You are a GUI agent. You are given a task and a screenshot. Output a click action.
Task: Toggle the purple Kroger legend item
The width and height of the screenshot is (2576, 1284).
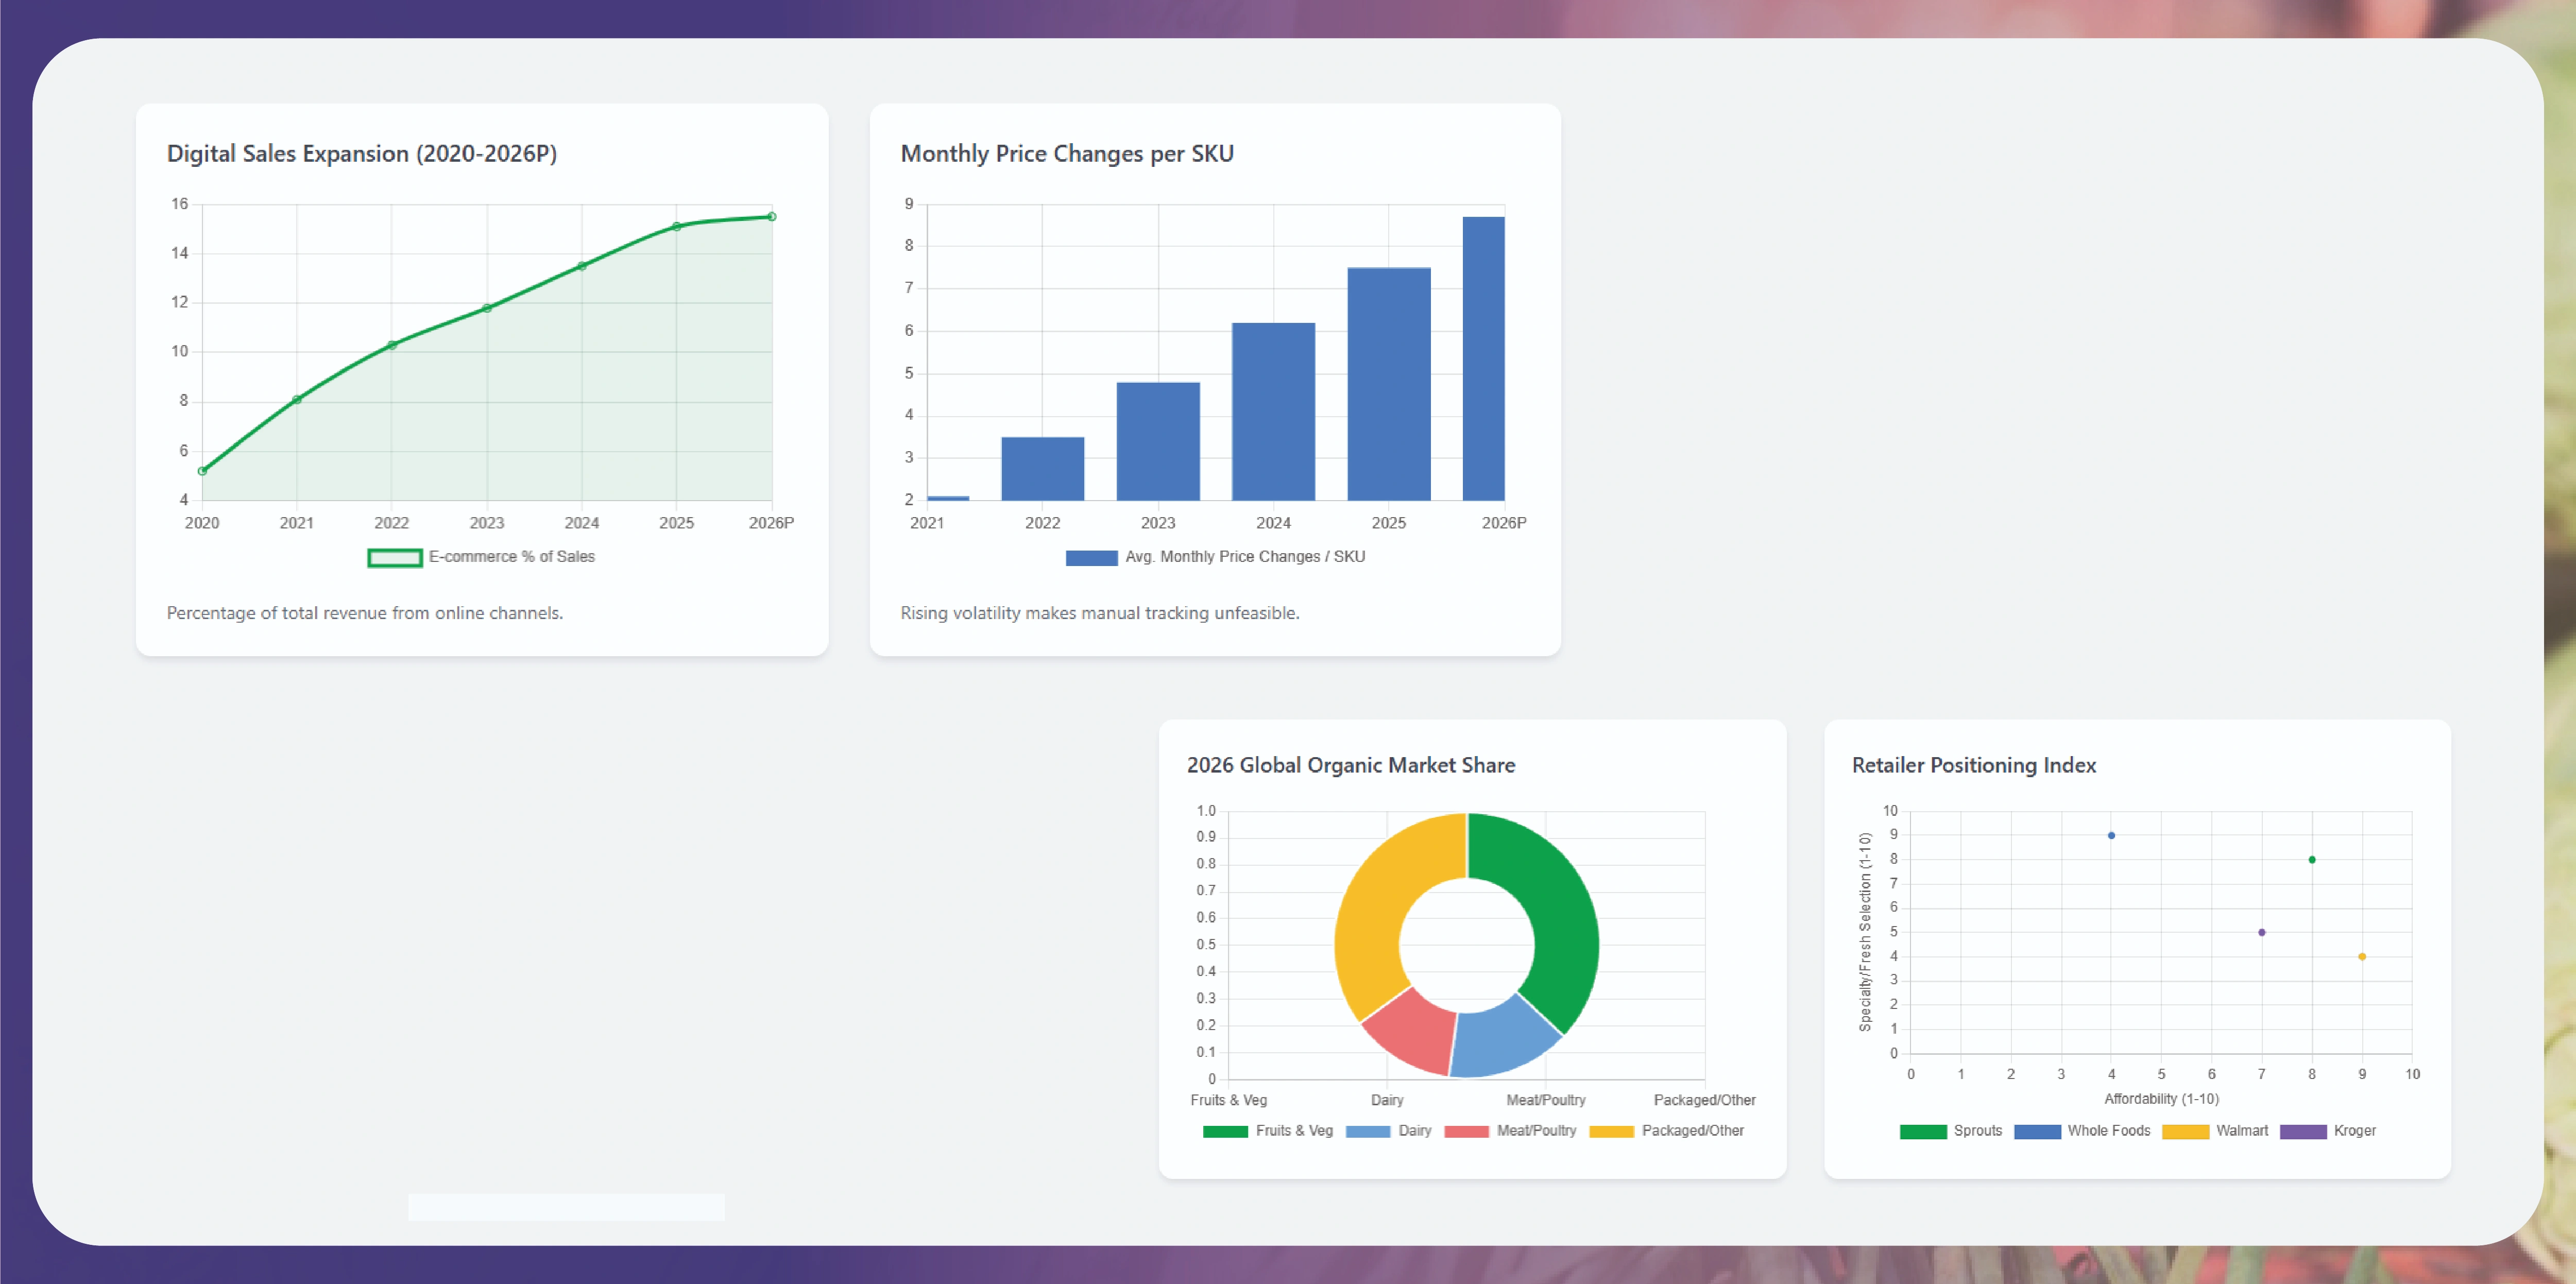[2303, 1131]
